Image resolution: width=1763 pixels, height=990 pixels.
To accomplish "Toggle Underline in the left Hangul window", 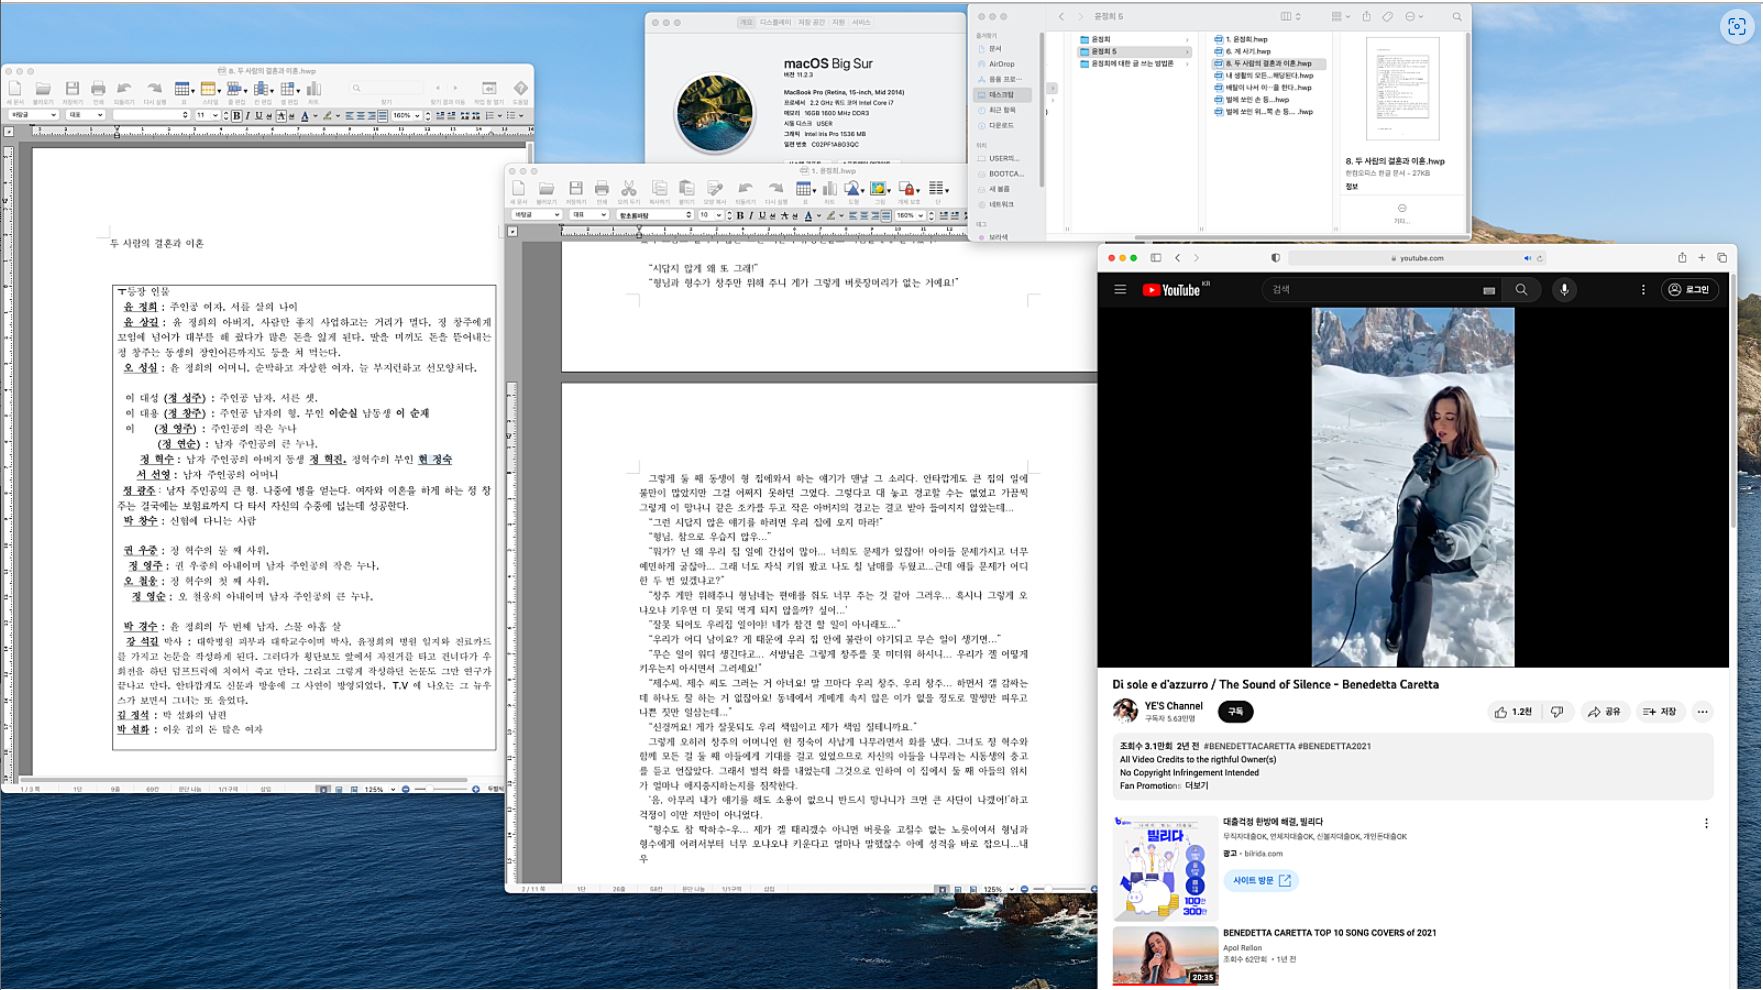I will pos(259,116).
